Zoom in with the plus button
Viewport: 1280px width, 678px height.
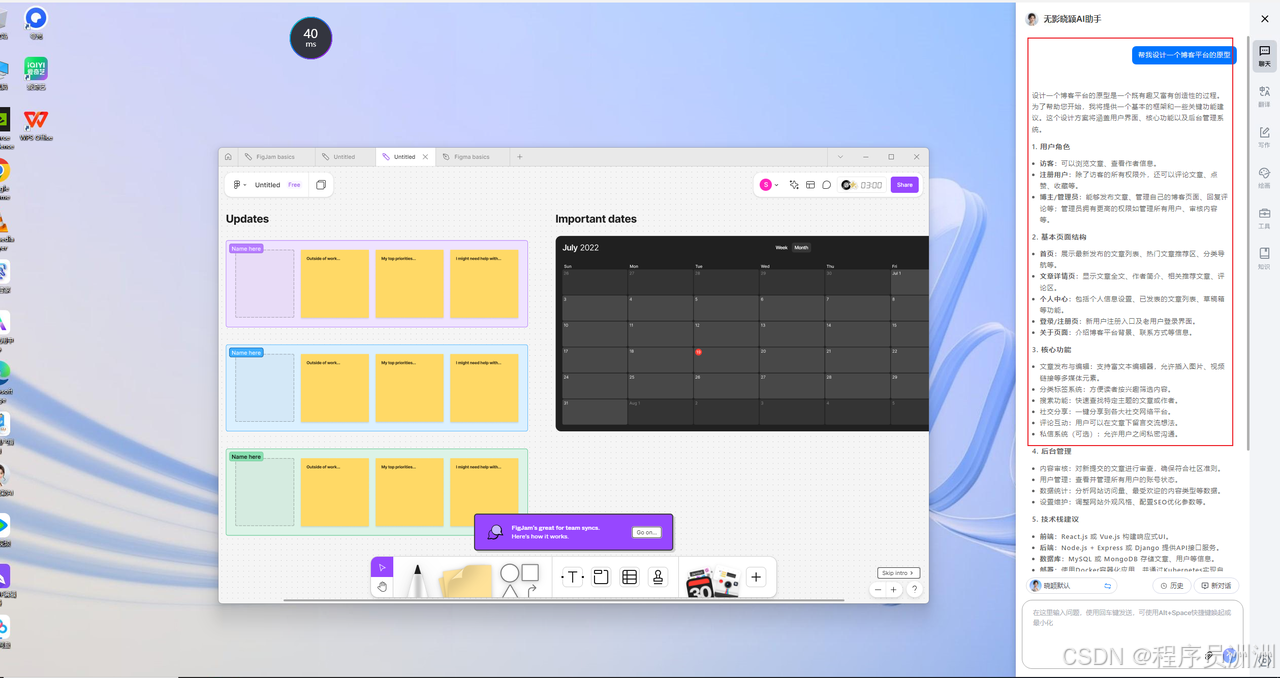[894, 590]
